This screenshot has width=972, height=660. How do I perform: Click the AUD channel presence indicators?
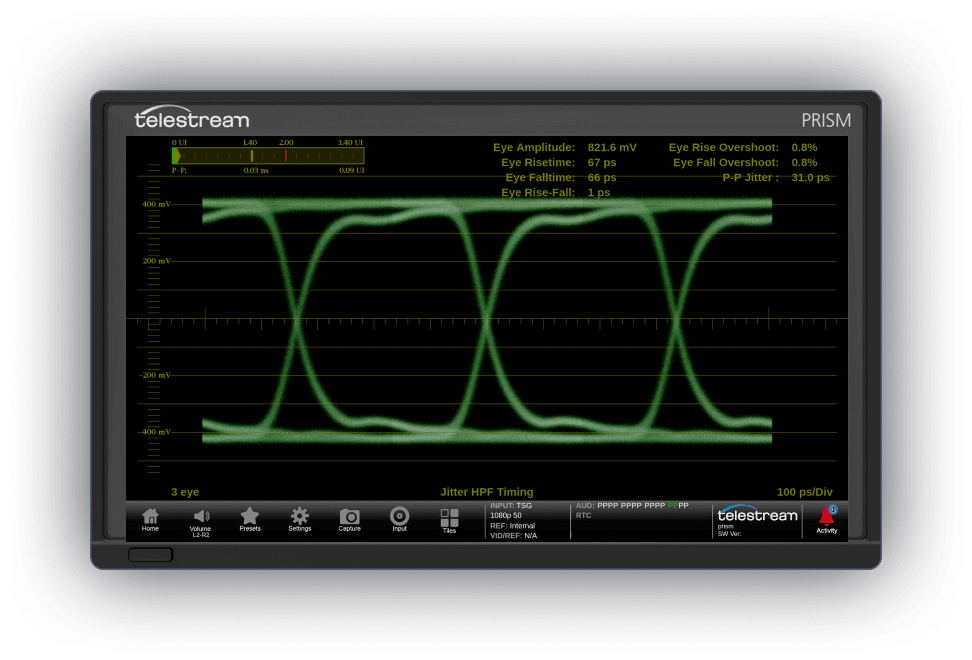tap(632, 506)
